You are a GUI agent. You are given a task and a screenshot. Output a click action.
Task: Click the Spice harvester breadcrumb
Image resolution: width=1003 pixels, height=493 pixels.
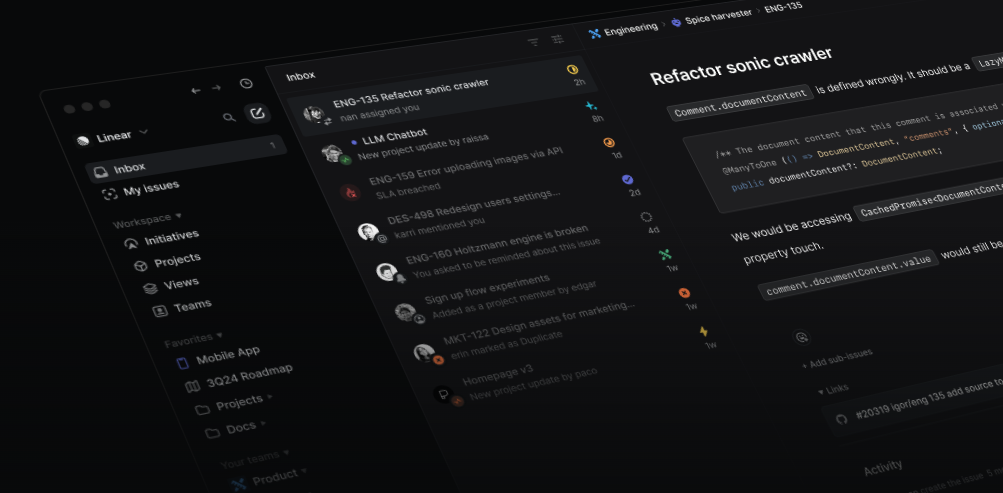click(x=711, y=17)
